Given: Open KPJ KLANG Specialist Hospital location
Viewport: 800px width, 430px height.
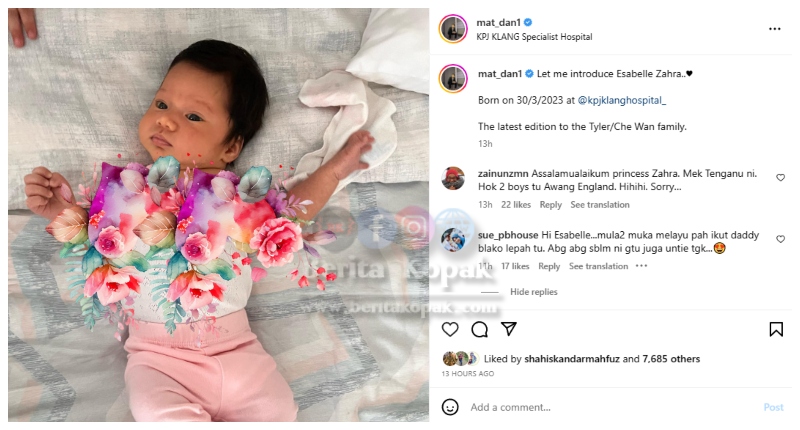Looking at the screenshot, I should (x=534, y=37).
